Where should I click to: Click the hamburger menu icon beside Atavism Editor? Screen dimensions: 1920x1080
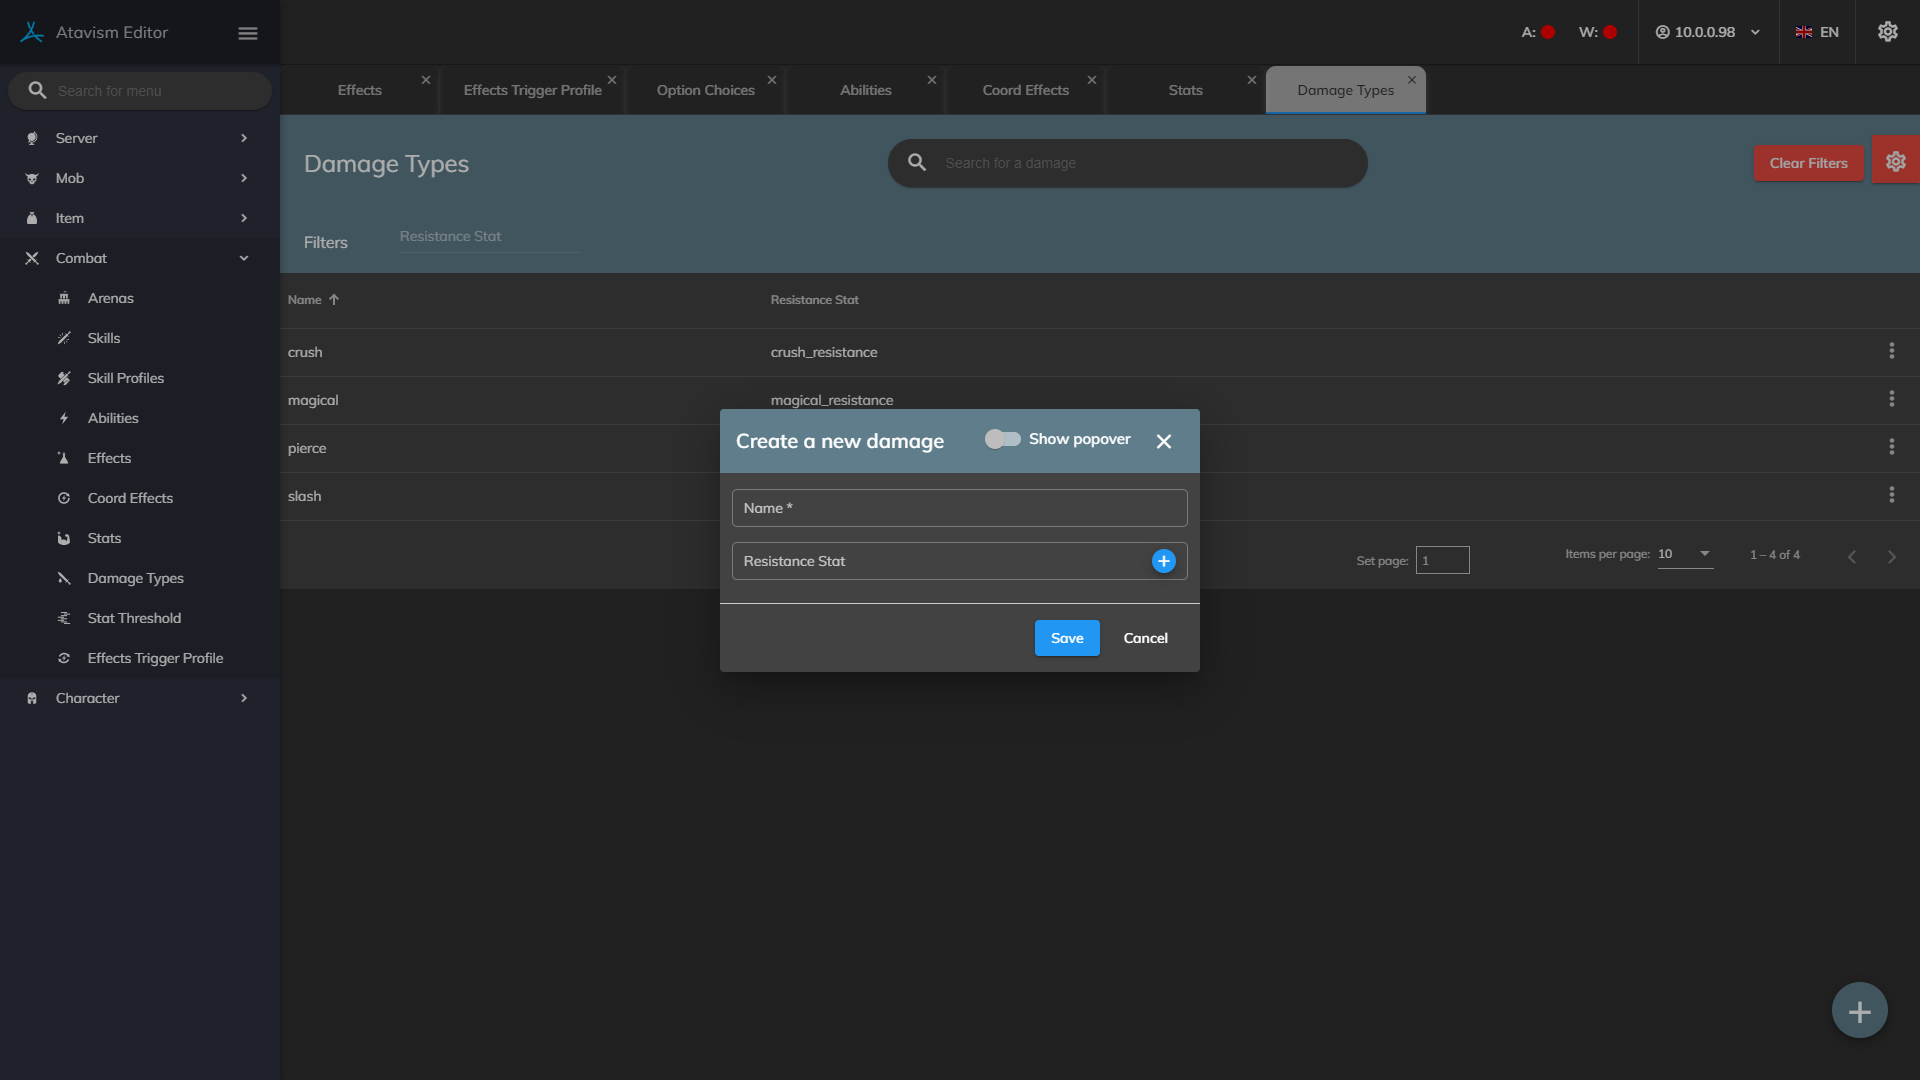(x=248, y=33)
